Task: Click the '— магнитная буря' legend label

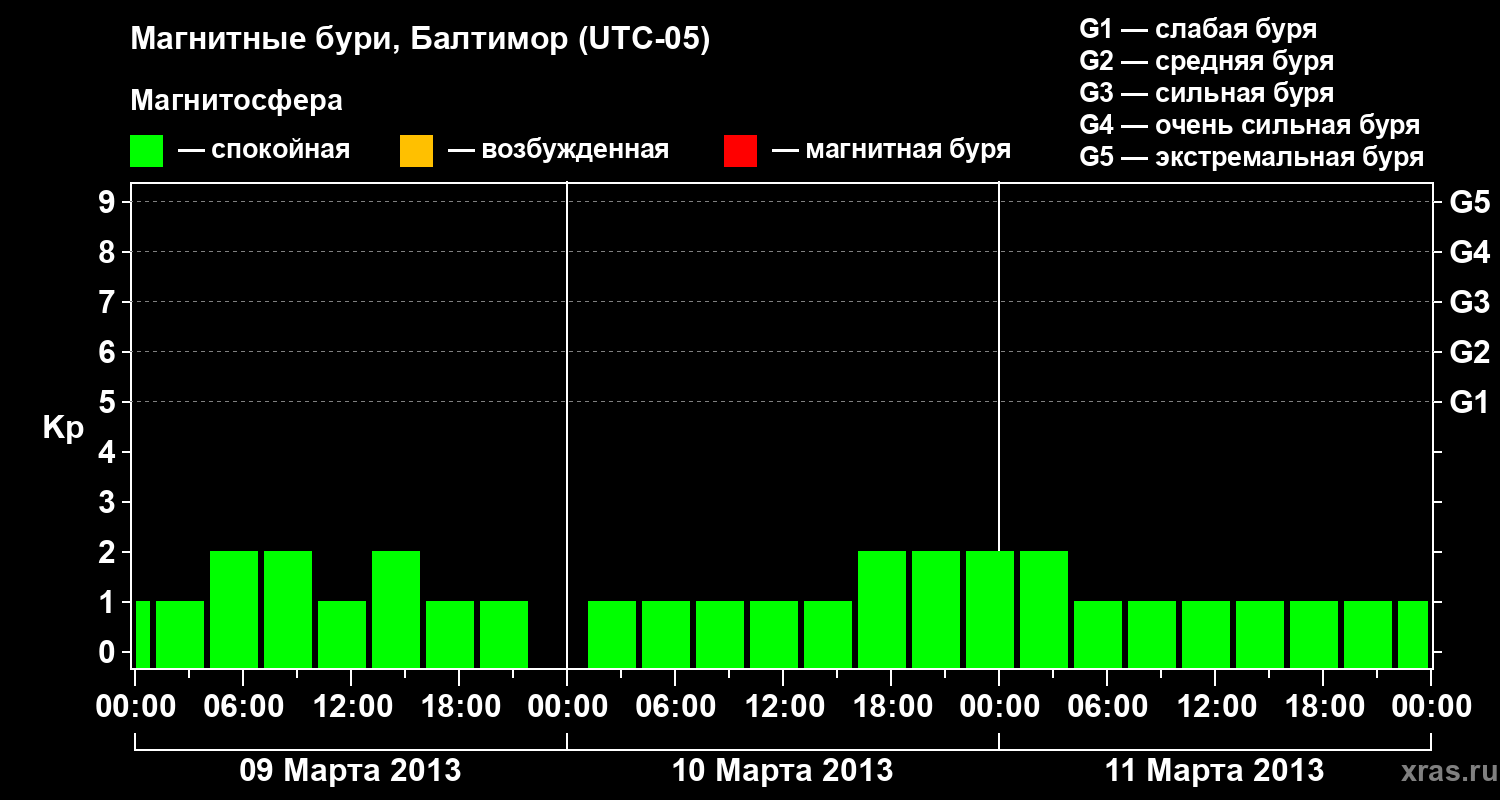Action: pos(892,151)
